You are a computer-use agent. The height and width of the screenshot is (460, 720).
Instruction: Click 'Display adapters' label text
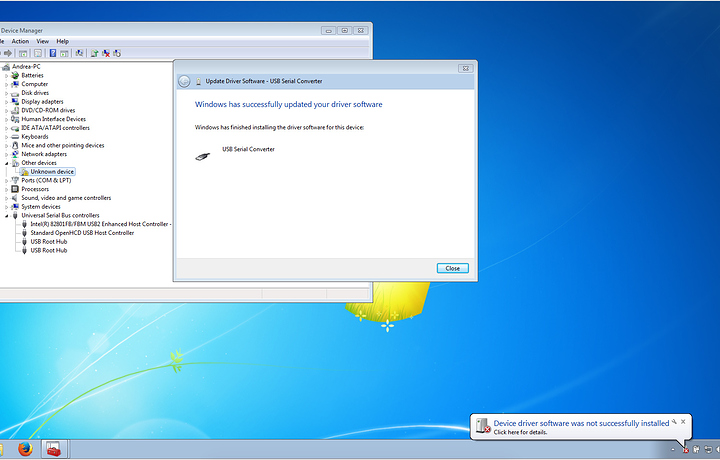point(42,101)
